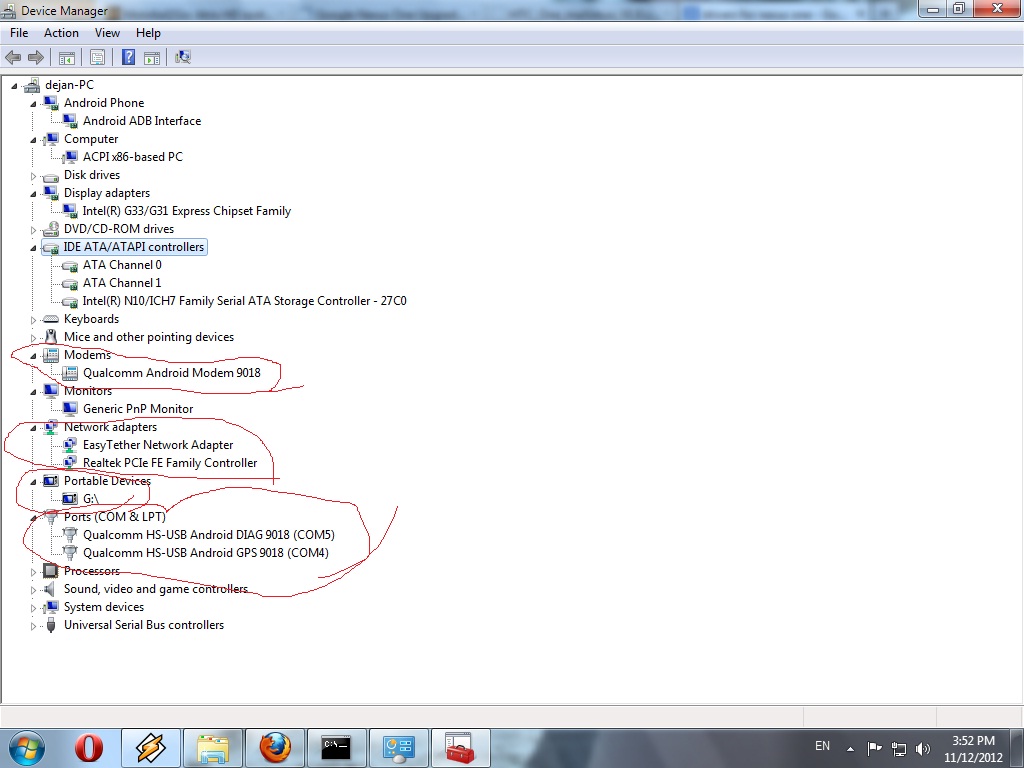Expand the Keyboards category
Screen dimensions: 1024x768
coord(33,320)
